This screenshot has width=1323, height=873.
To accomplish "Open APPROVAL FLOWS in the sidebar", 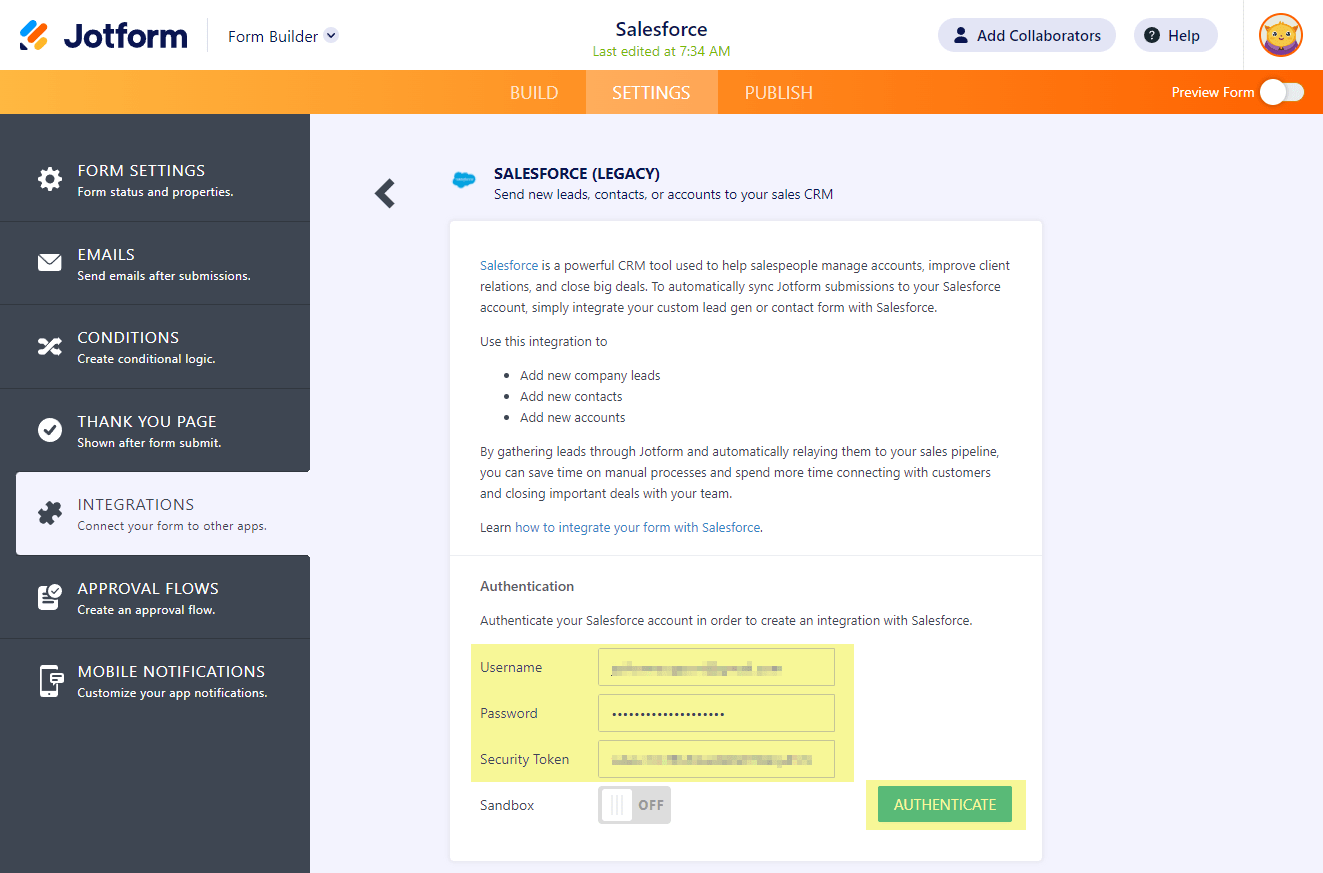I will [155, 597].
